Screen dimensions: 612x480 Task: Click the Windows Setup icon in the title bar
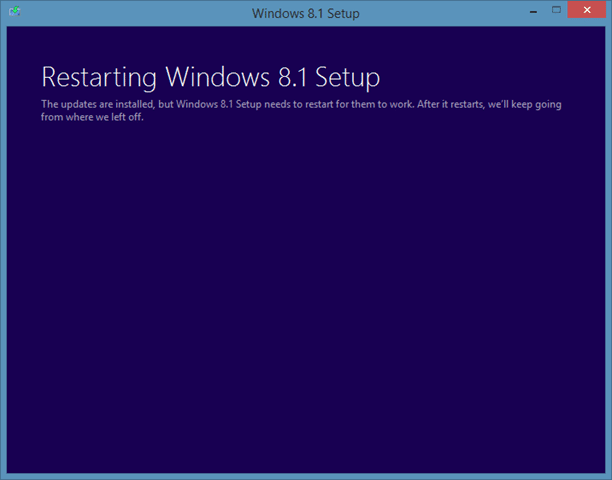[x=14, y=11]
